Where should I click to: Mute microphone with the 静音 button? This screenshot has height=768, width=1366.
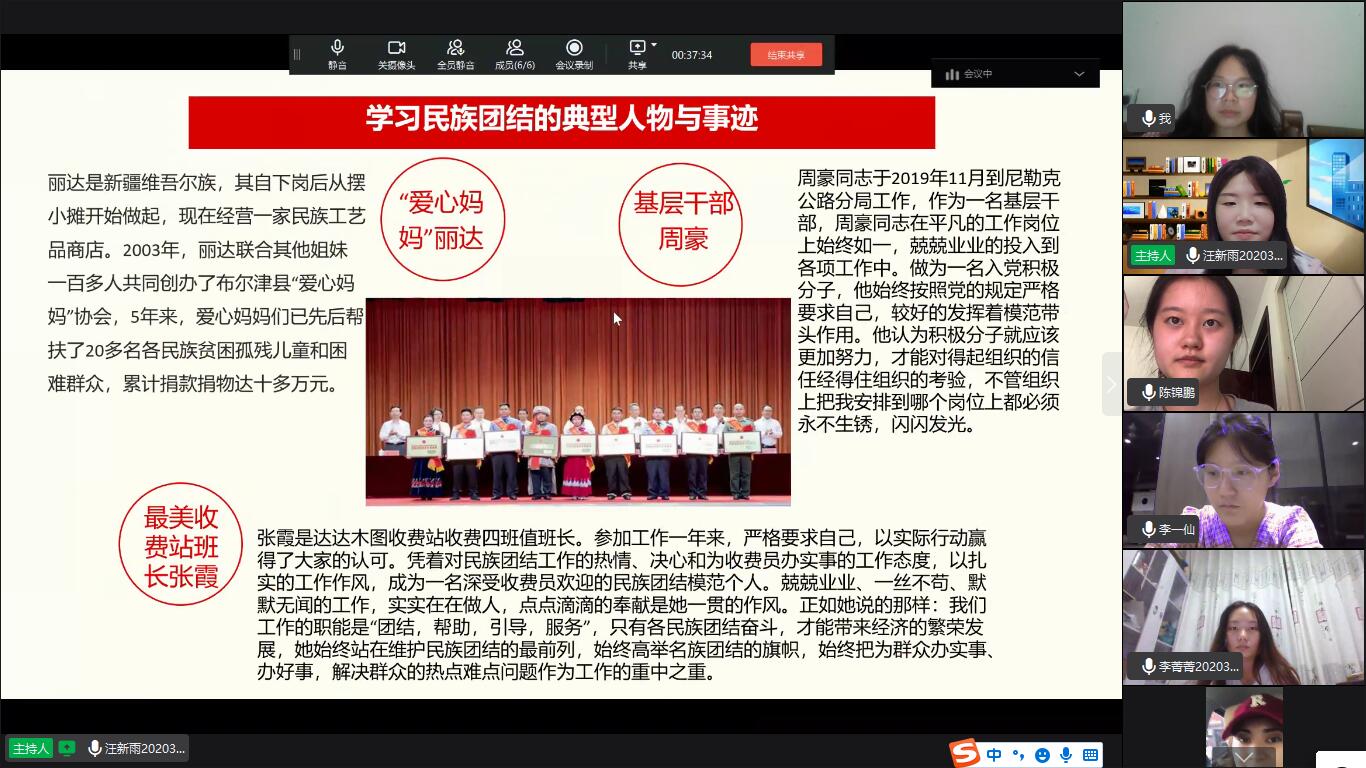point(337,53)
